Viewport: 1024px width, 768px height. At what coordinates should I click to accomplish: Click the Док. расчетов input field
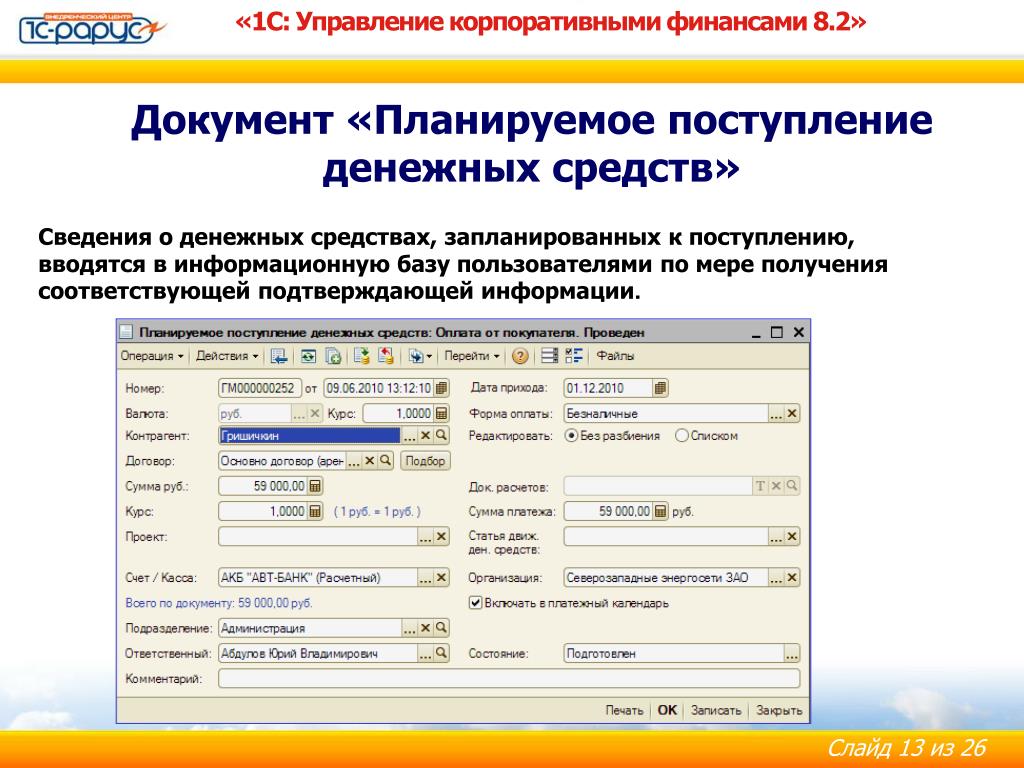click(658, 486)
